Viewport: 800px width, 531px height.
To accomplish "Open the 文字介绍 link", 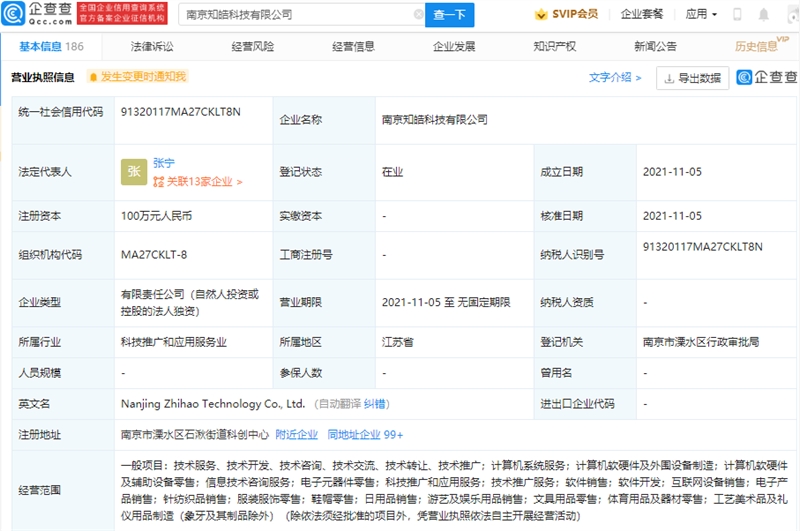I will pos(615,78).
